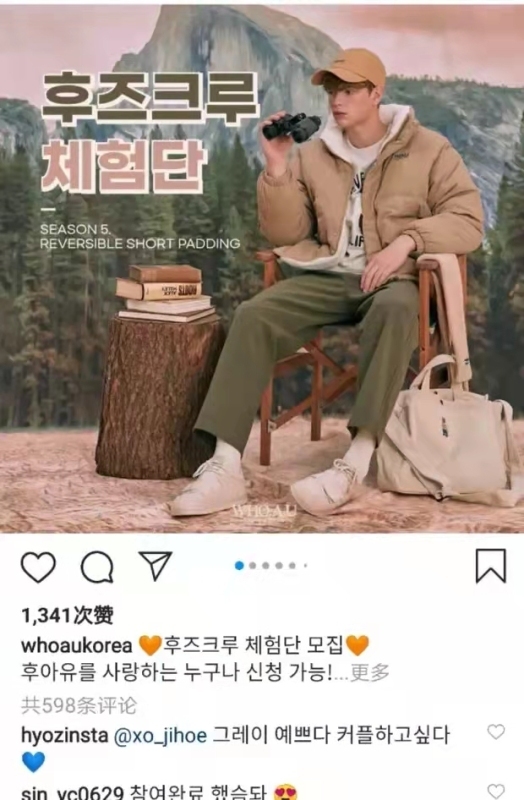This screenshot has width=524, height=800.
Task: Tap the WHO.A.U watermark on photo
Action: 263,510
